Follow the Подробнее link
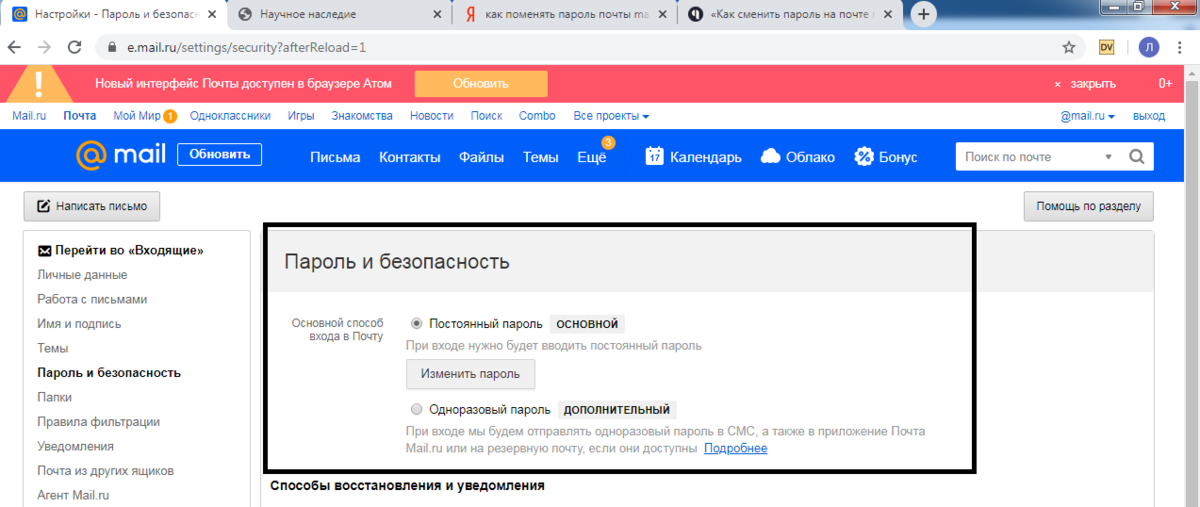Image resolution: width=1200 pixels, height=507 pixels. coord(735,448)
